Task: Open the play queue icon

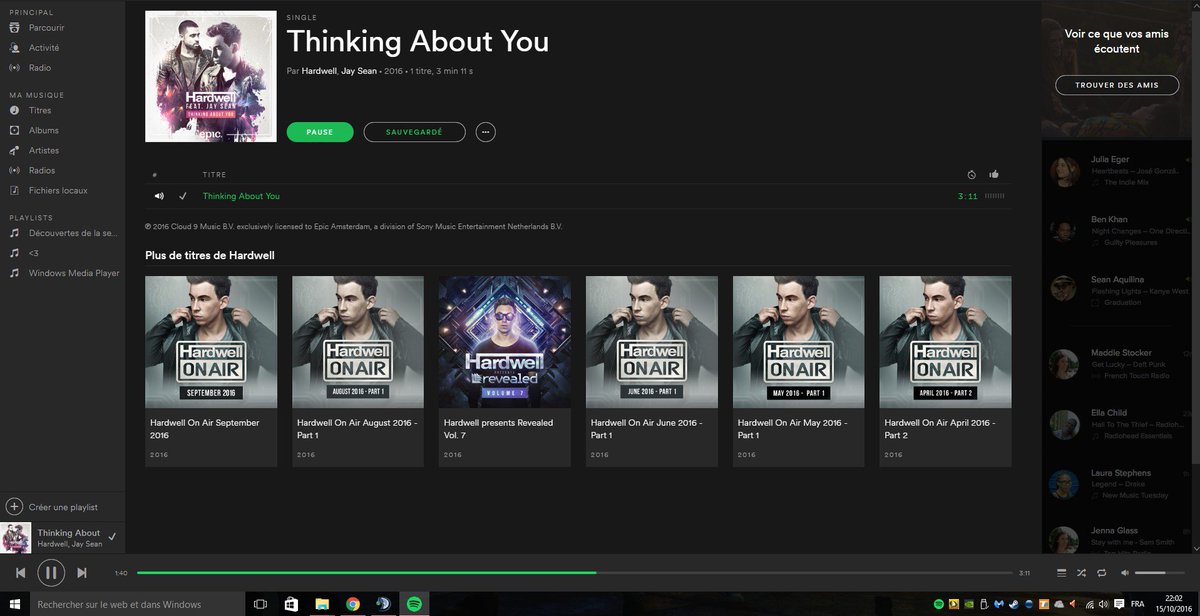Action: (x=1062, y=573)
